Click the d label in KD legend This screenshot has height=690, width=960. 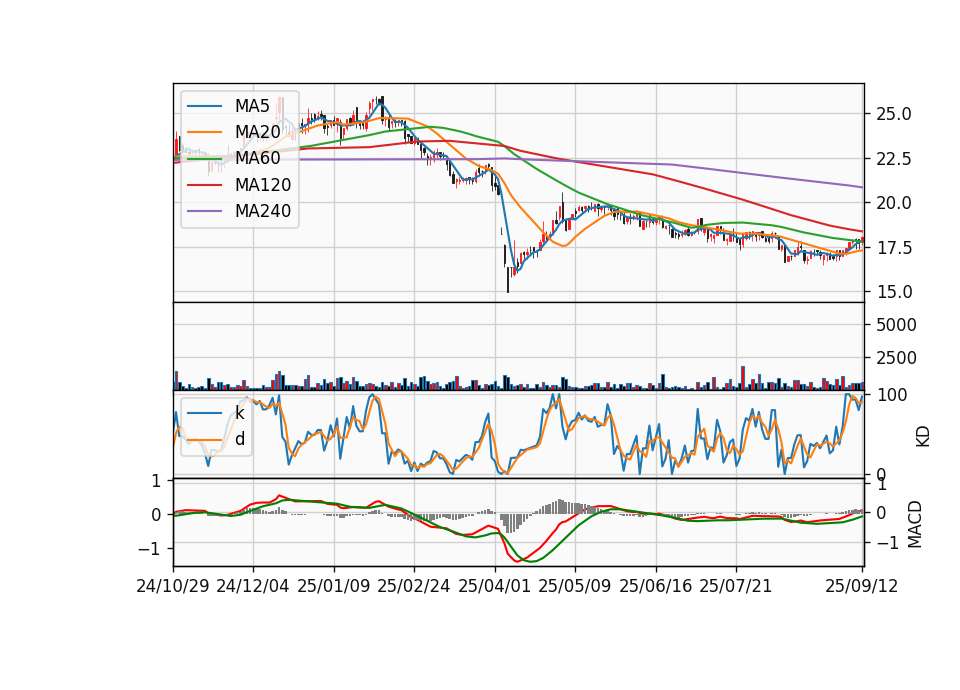240,439
